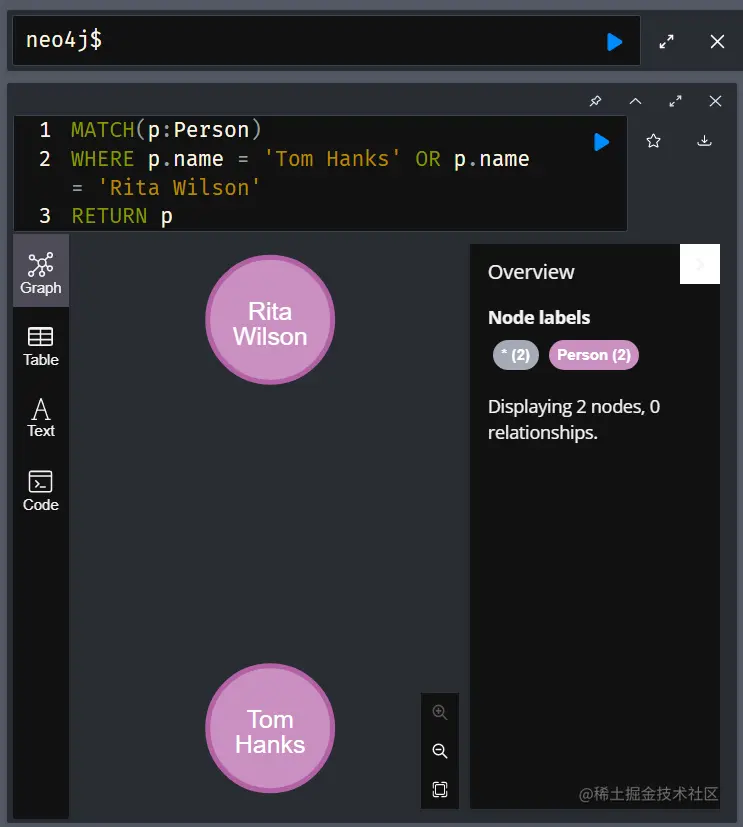Viewport: 743px width, 827px height.
Task: Fullscreen the result frame
Action: (676, 101)
